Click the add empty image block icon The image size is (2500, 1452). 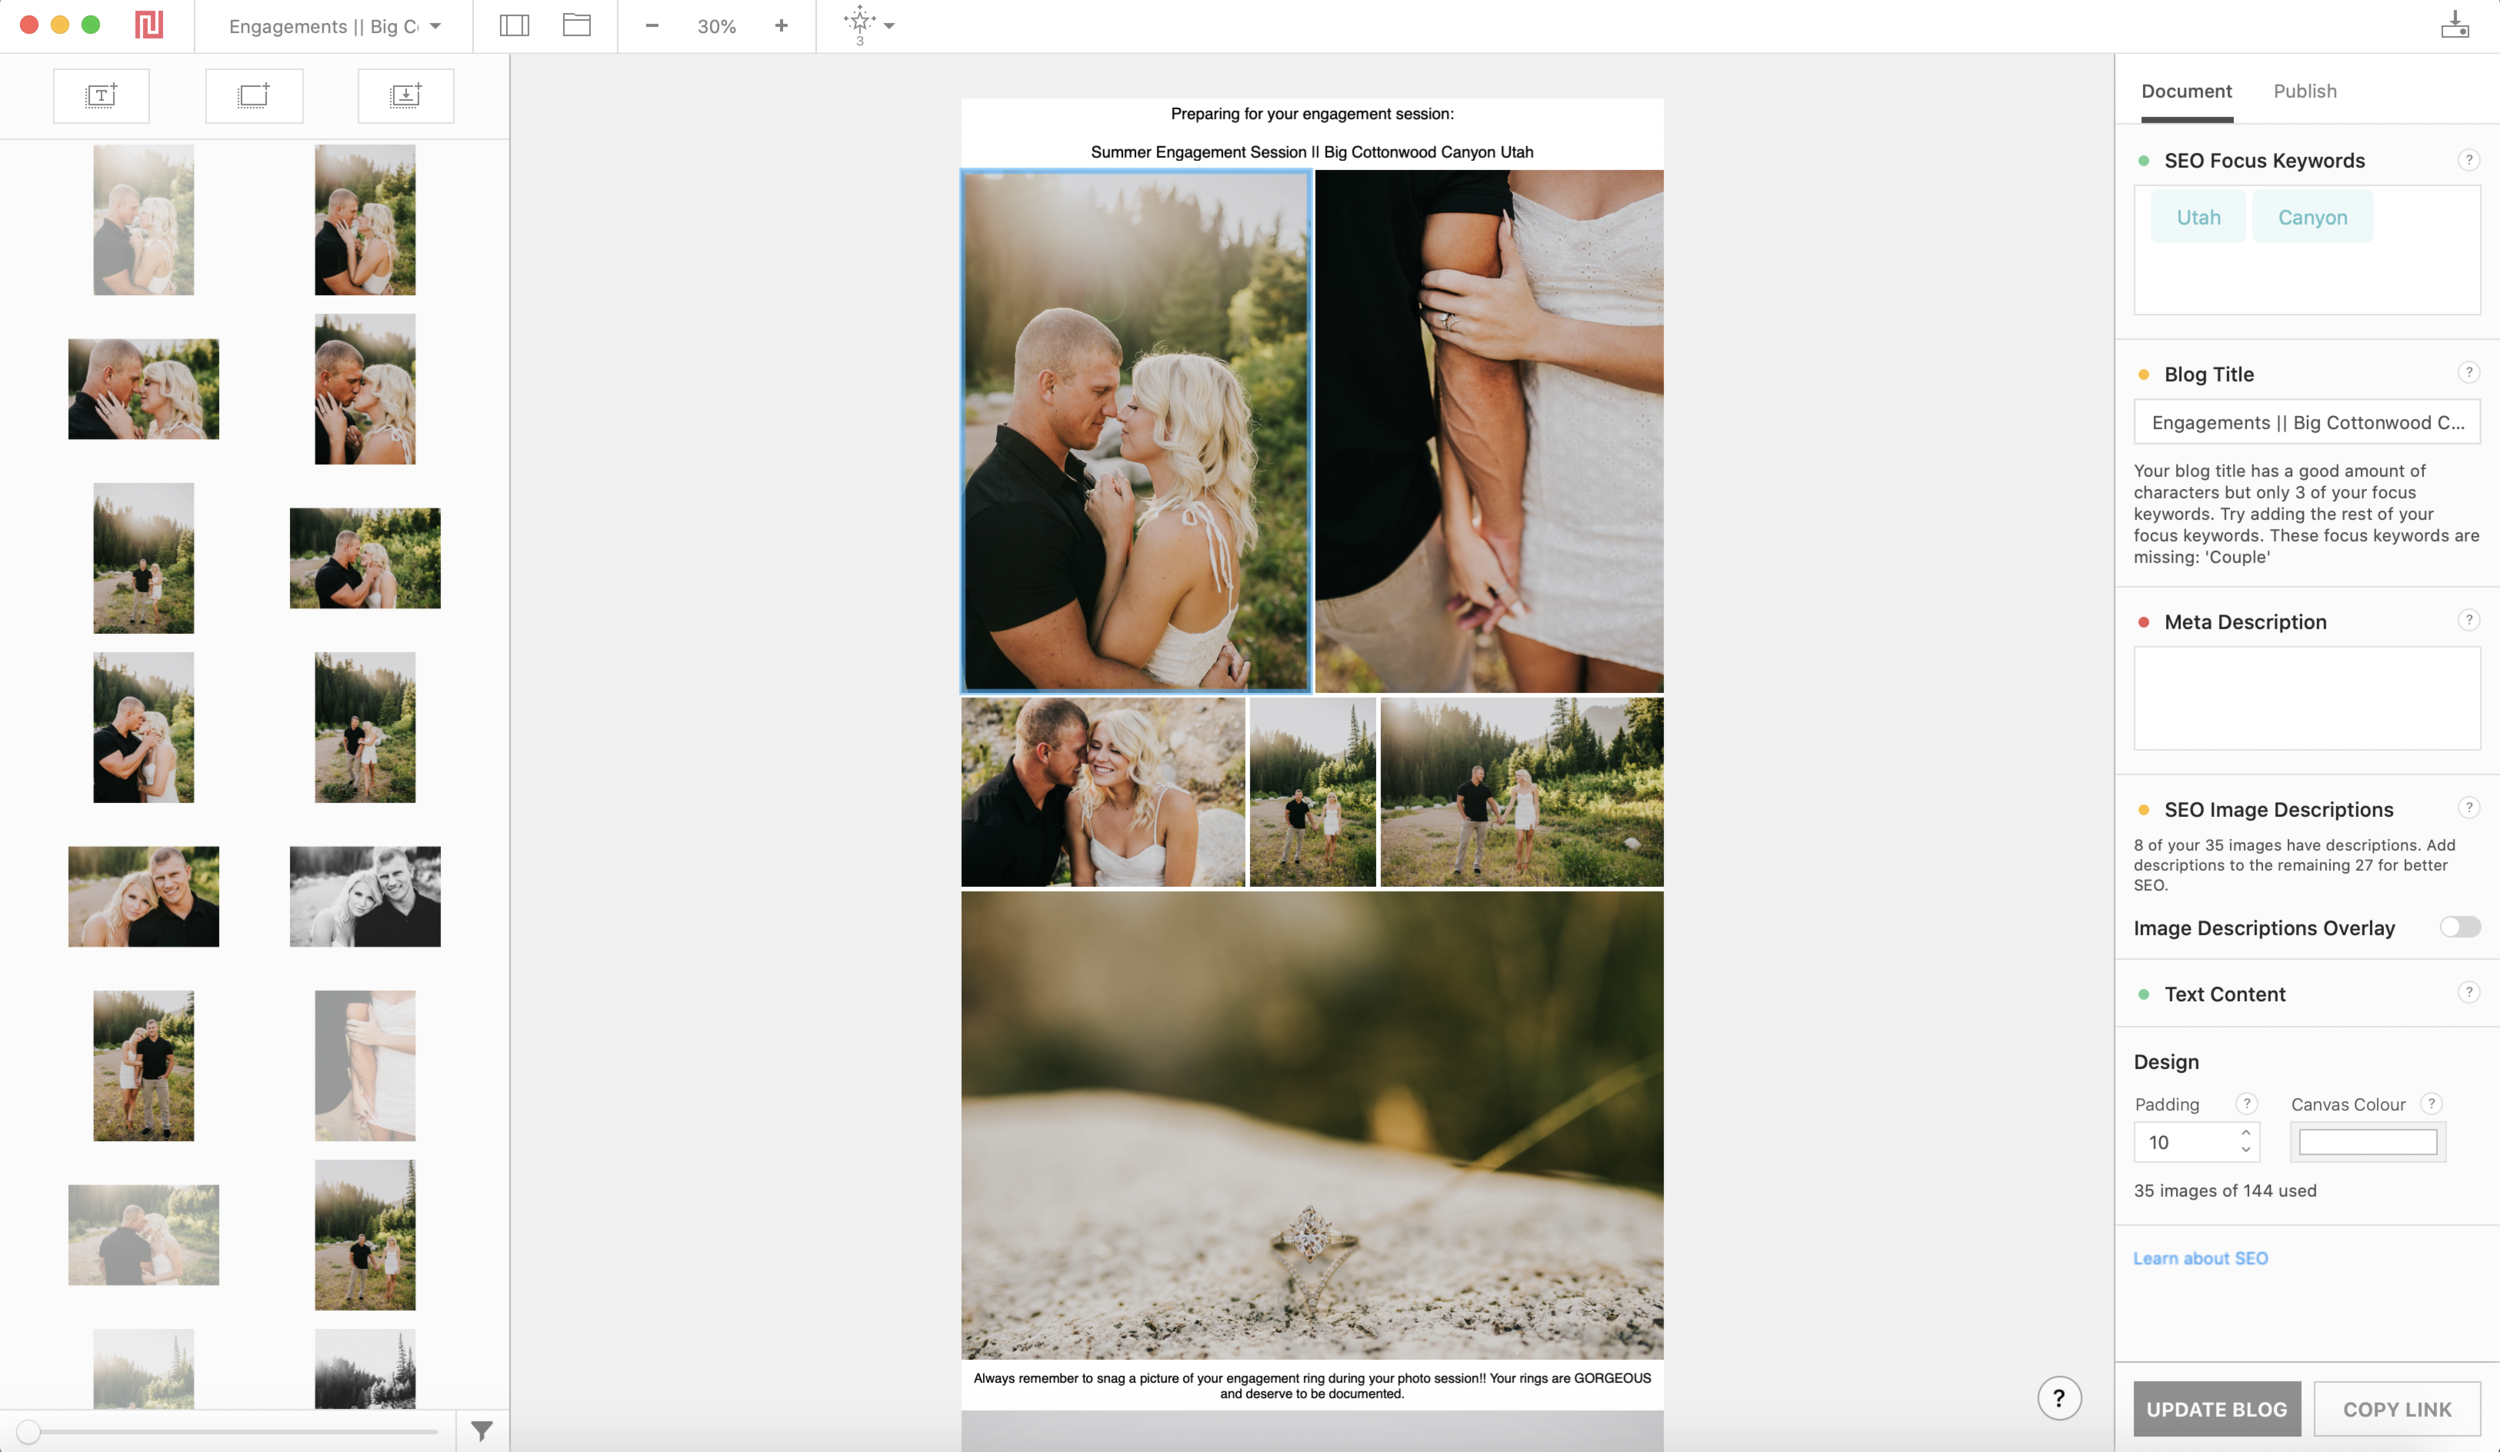click(254, 96)
